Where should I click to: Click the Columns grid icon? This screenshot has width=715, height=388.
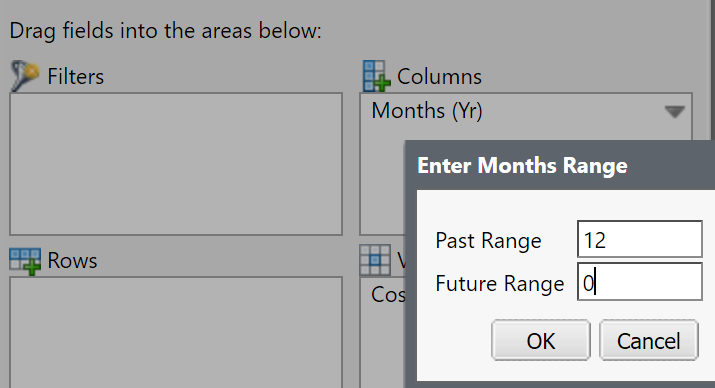pyautogui.click(x=377, y=76)
